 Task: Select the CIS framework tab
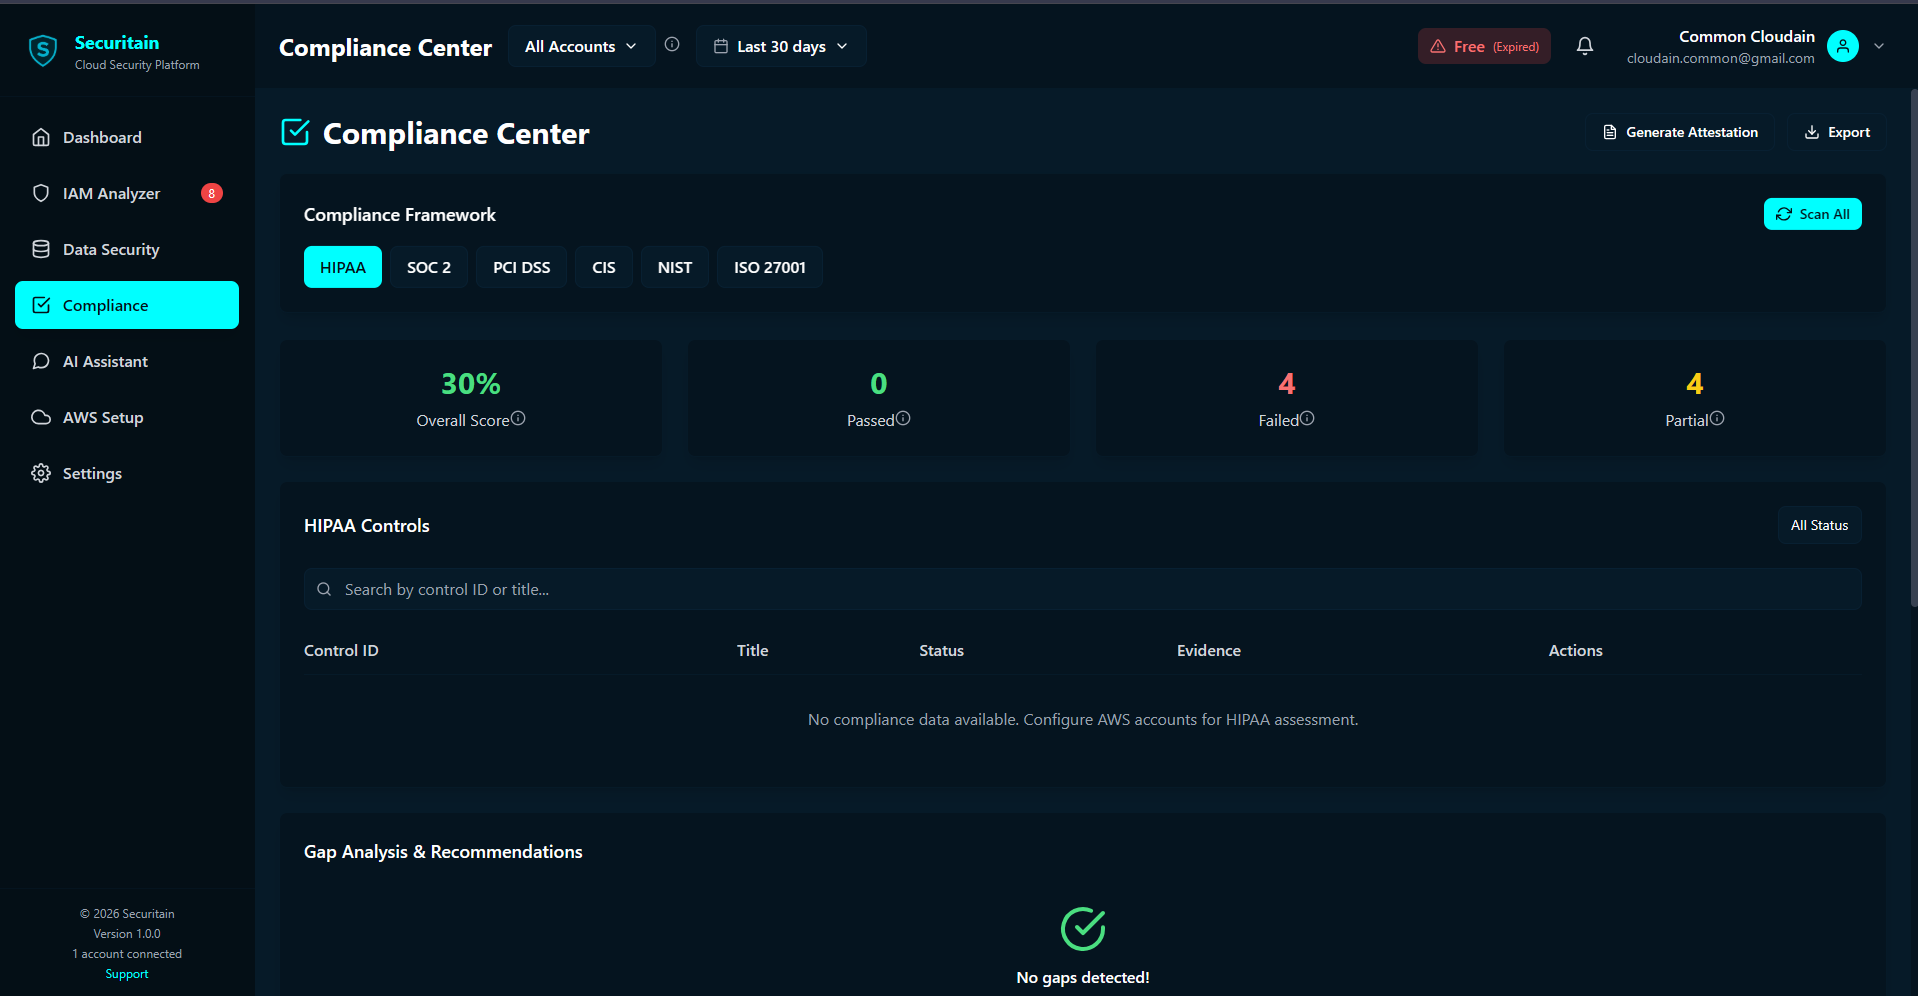pos(604,267)
